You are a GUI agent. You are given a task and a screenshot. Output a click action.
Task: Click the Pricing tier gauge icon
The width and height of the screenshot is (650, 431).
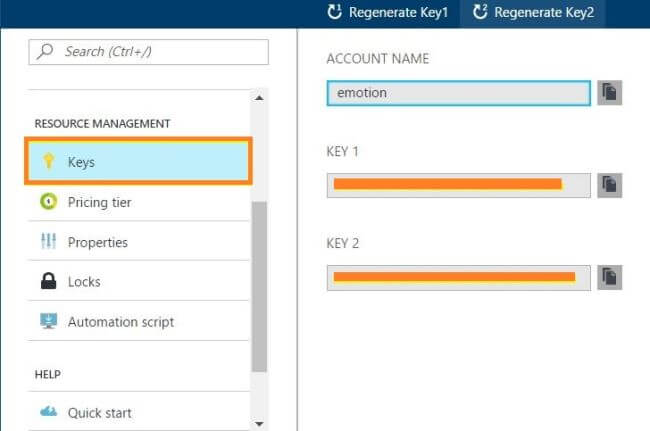point(48,202)
